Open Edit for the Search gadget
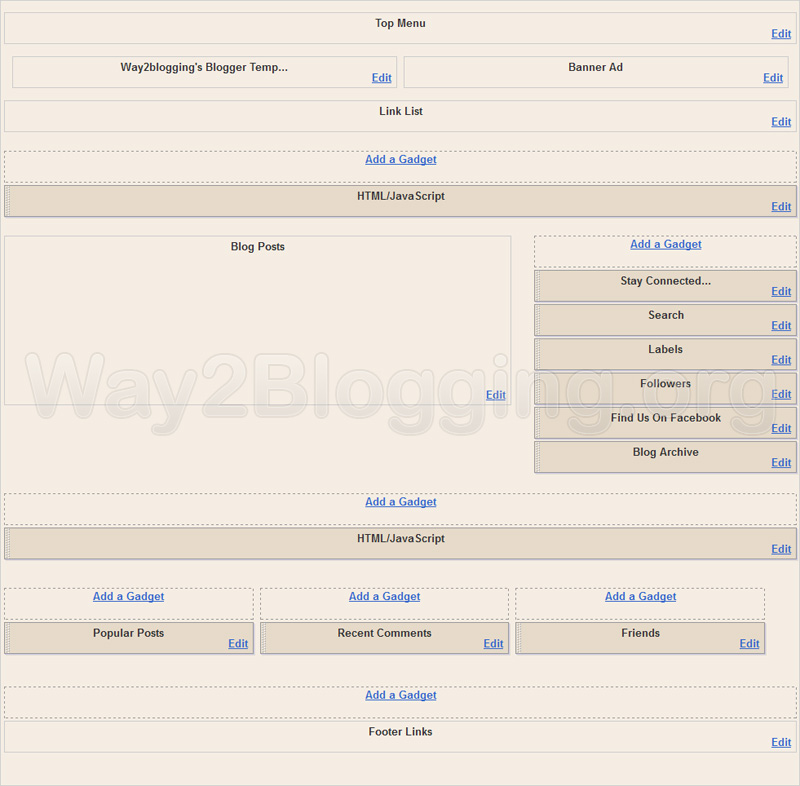 coord(781,325)
